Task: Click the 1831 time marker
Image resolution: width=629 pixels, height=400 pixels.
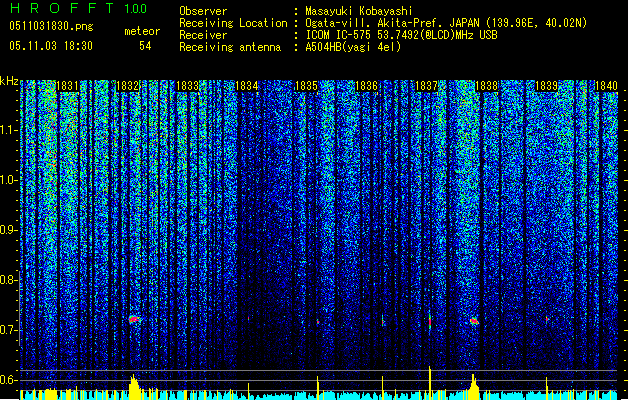Action: click(67, 86)
